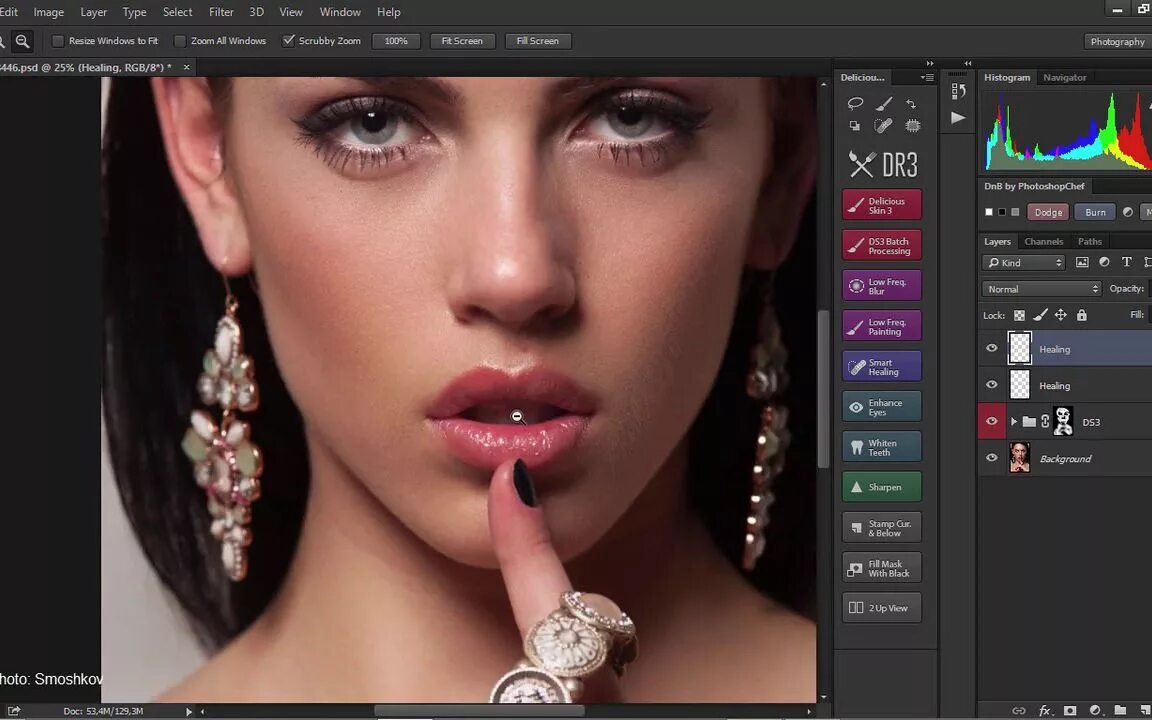Filter layers by adjustment layers icon
The height and width of the screenshot is (720, 1152).
tap(1104, 262)
